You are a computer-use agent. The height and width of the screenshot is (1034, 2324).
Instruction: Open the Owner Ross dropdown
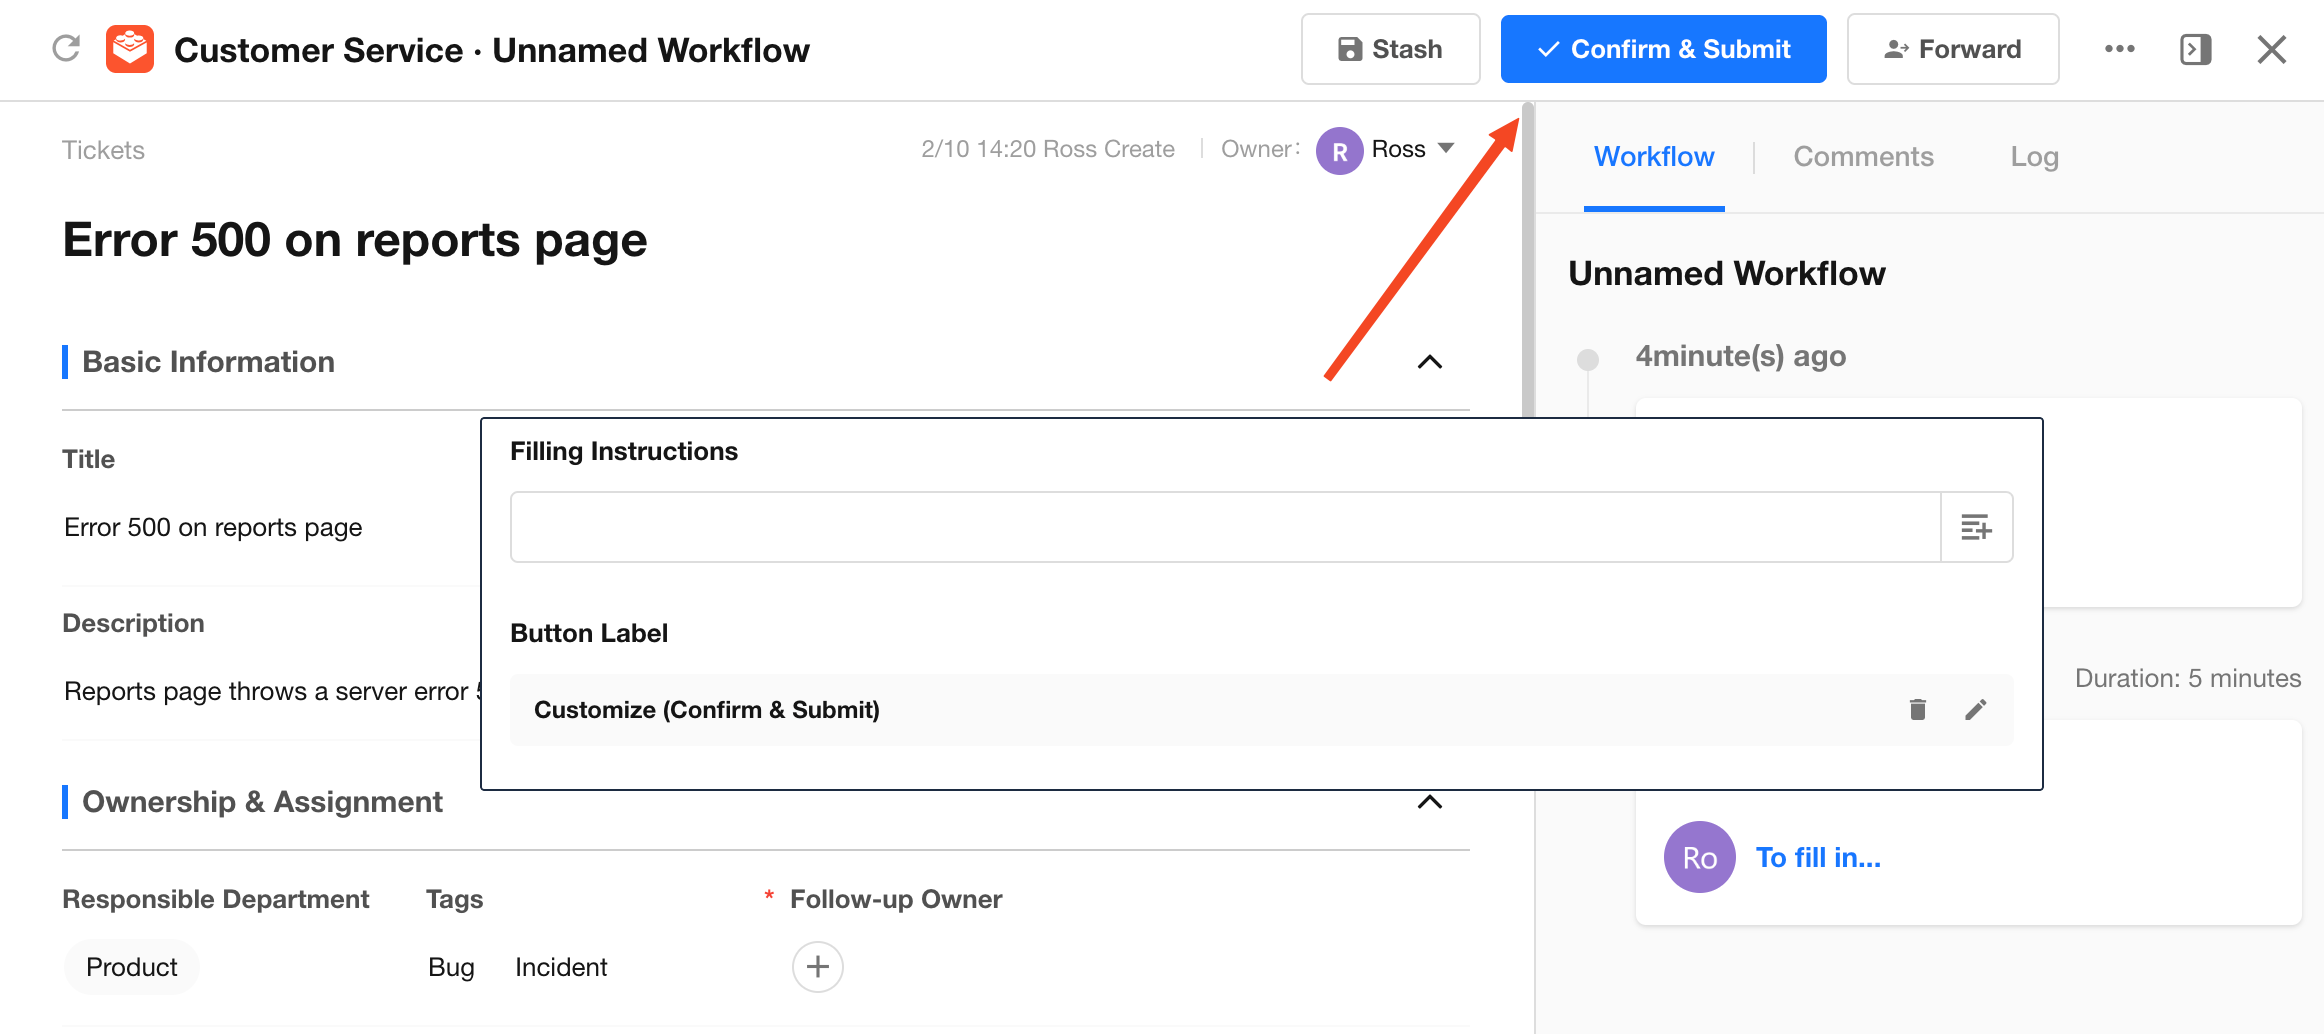pos(1445,149)
